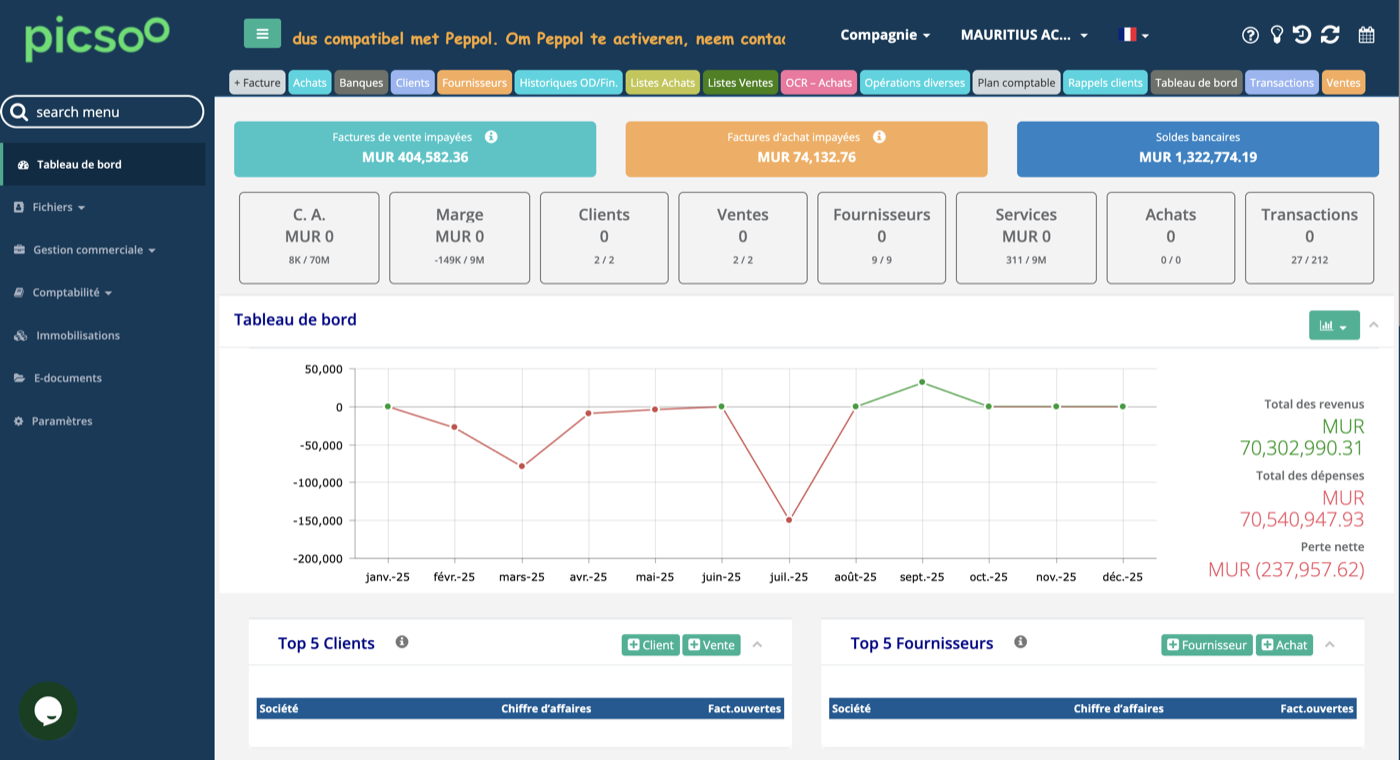Collapse the Top 5 Clients panel
This screenshot has width=1400, height=760.
pos(757,645)
